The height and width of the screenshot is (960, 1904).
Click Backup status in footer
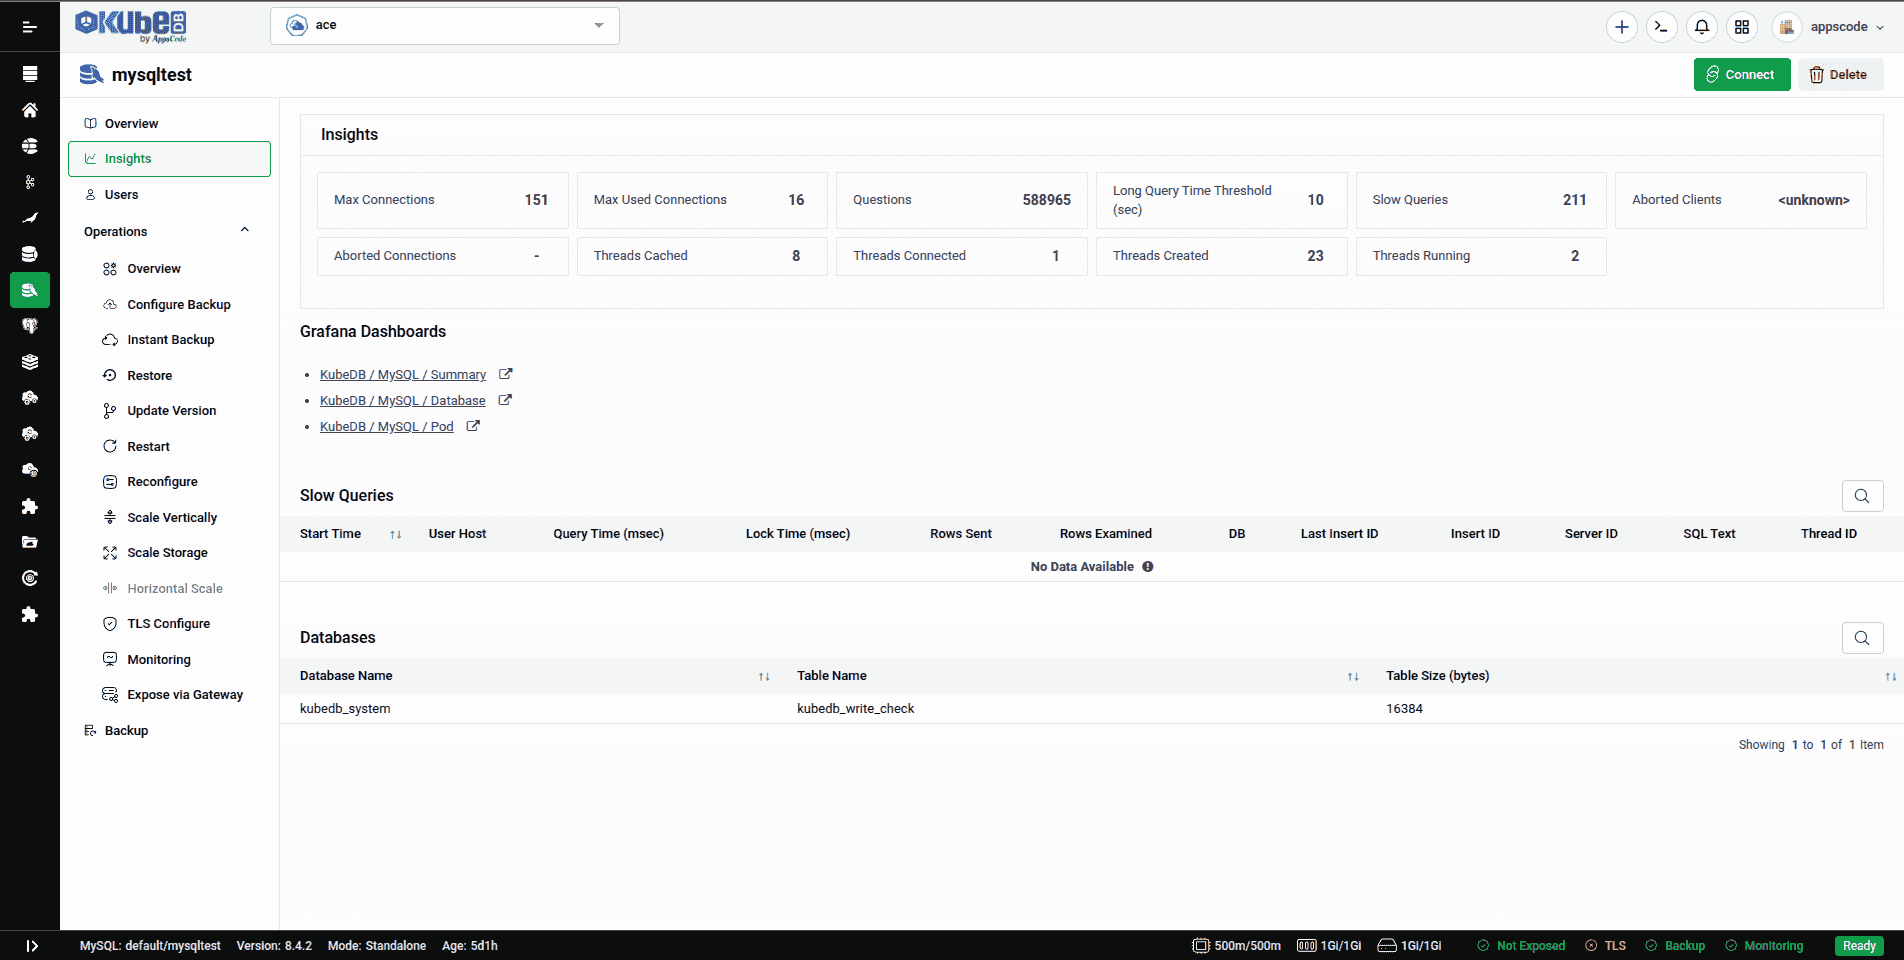(1675, 946)
